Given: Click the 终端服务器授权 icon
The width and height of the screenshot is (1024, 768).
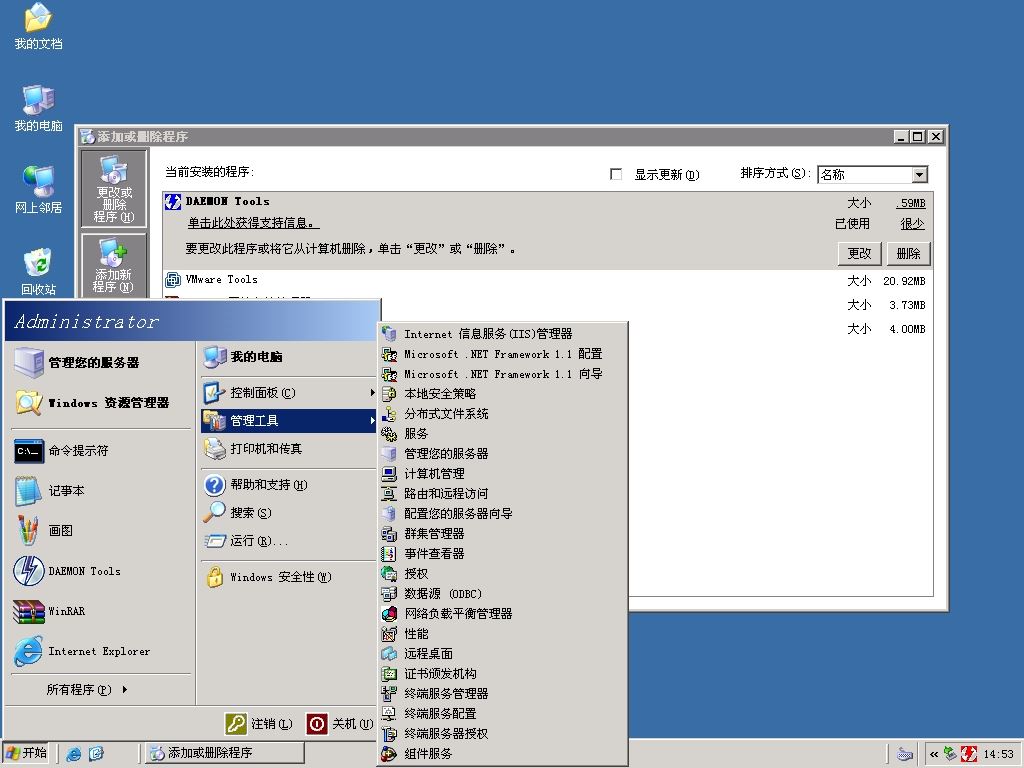Looking at the screenshot, I should coord(389,734).
